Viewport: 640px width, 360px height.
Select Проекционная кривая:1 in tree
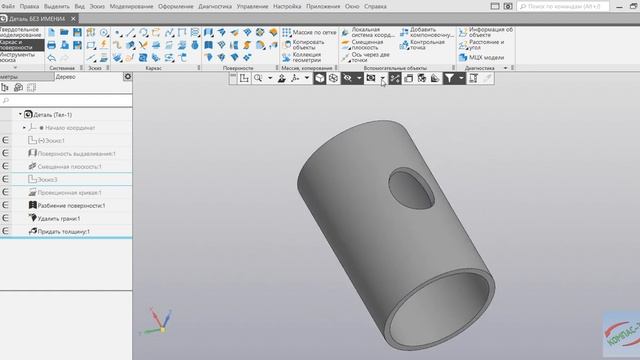pos(65,193)
